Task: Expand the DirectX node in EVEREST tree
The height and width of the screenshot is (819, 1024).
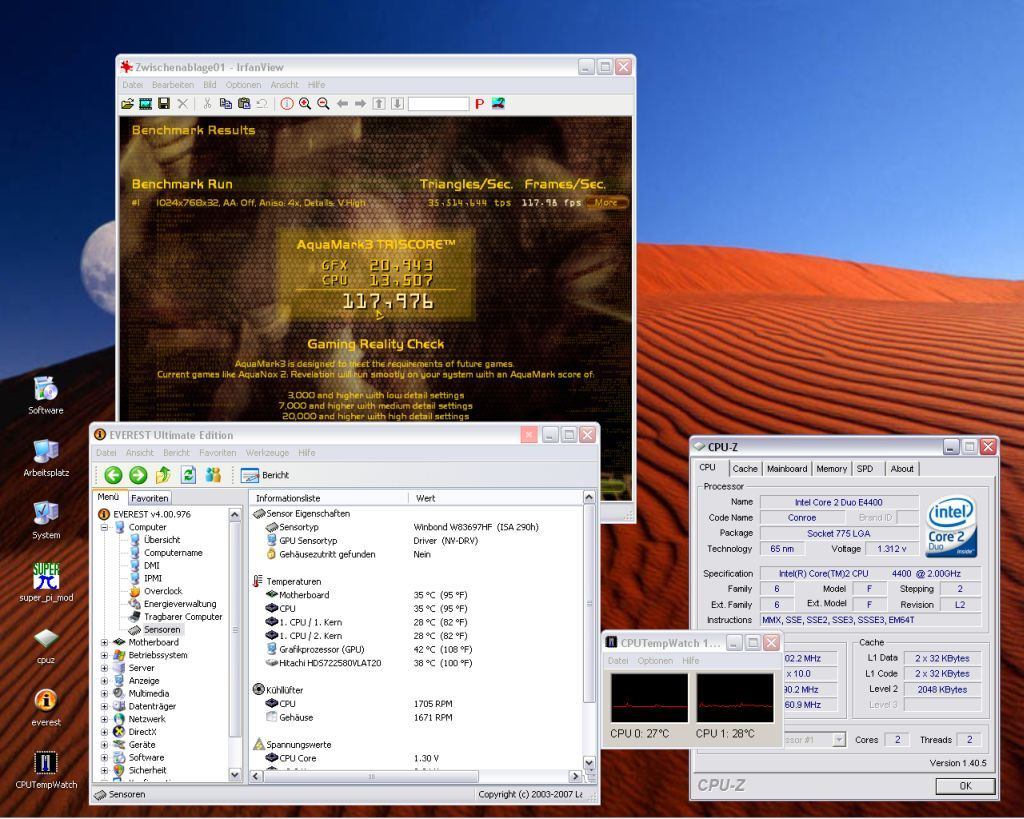Action: click(x=104, y=732)
